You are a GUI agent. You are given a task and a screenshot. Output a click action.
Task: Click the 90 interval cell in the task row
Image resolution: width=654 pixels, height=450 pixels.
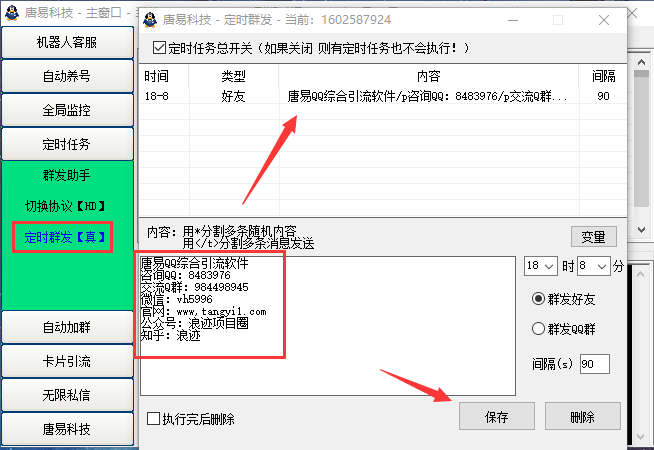click(603, 96)
